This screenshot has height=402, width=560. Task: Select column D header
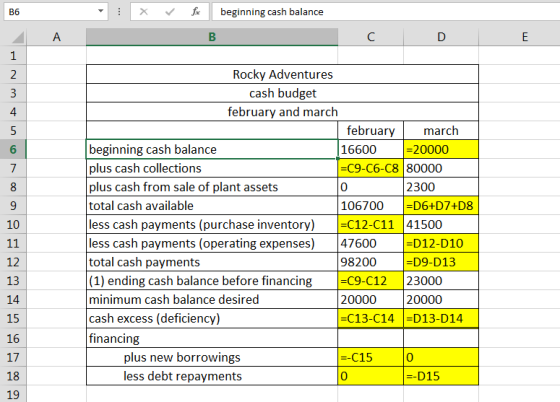441,37
